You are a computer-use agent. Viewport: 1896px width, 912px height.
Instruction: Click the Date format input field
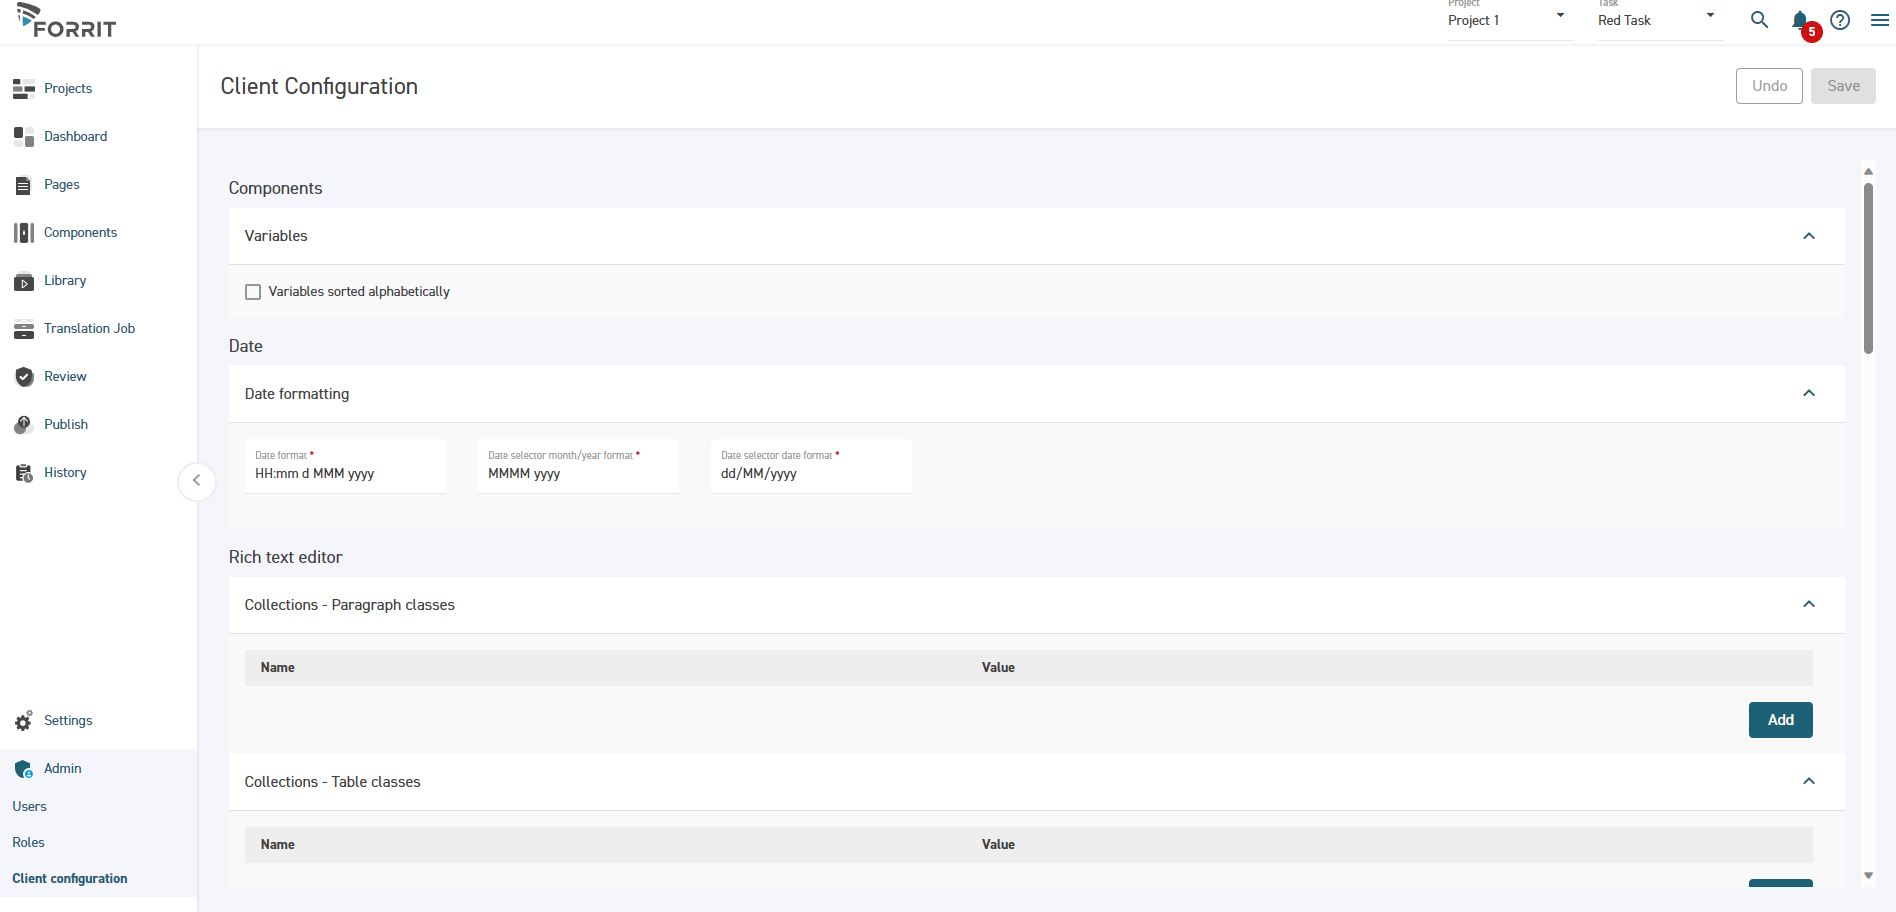(x=345, y=474)
